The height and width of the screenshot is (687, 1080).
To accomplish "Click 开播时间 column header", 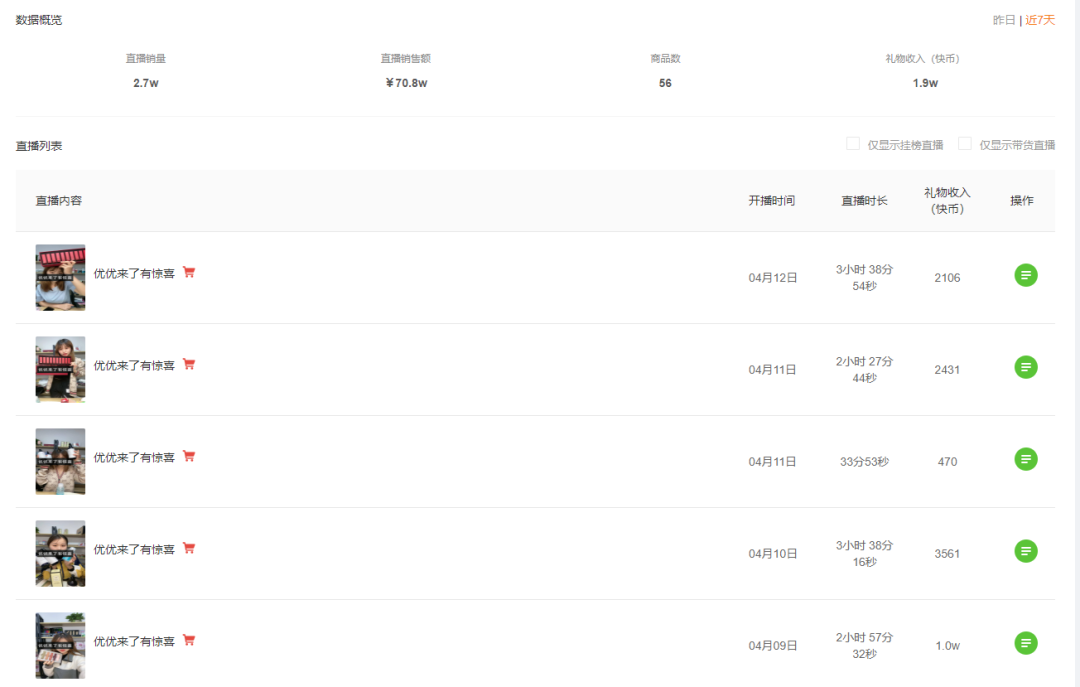I will point(771,201).
